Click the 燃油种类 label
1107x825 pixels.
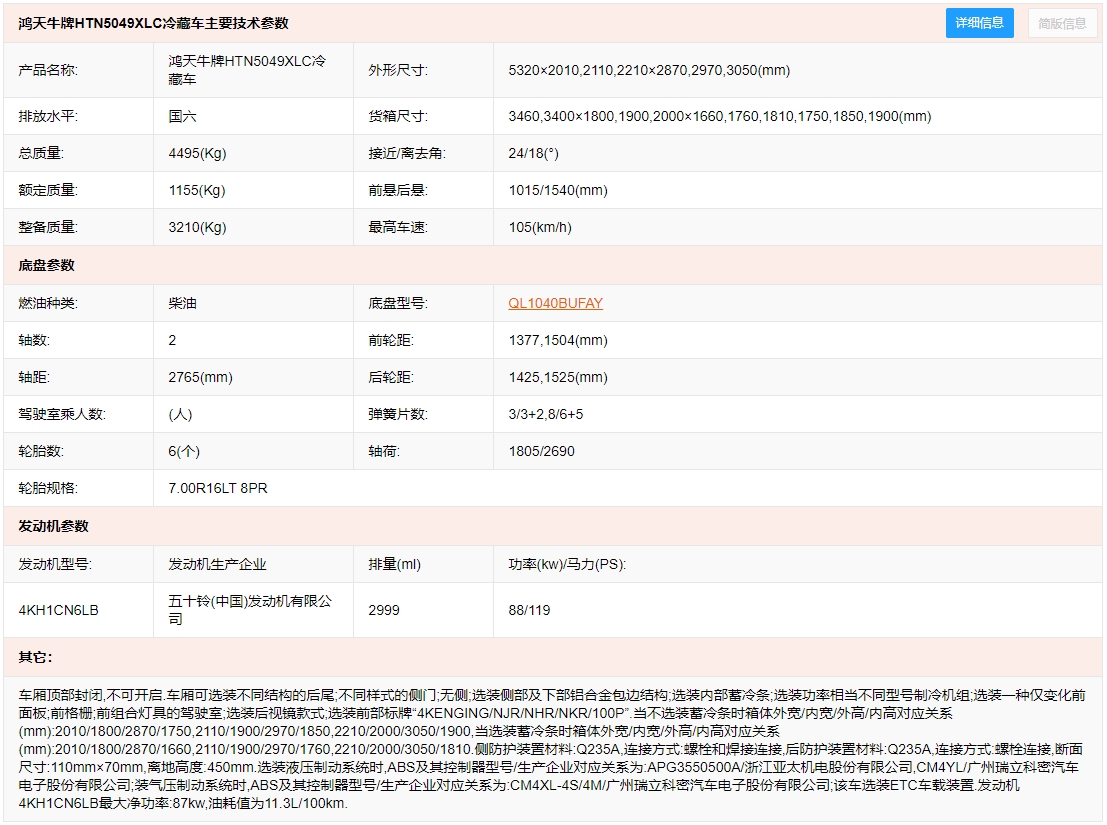coord(48,303)
